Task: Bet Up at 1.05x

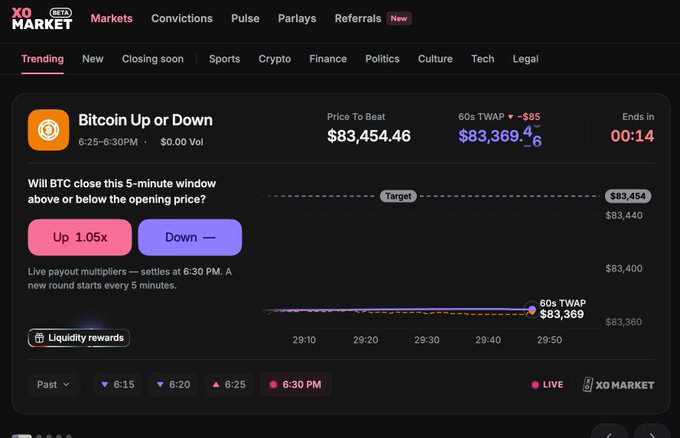Action: [80, 237]
